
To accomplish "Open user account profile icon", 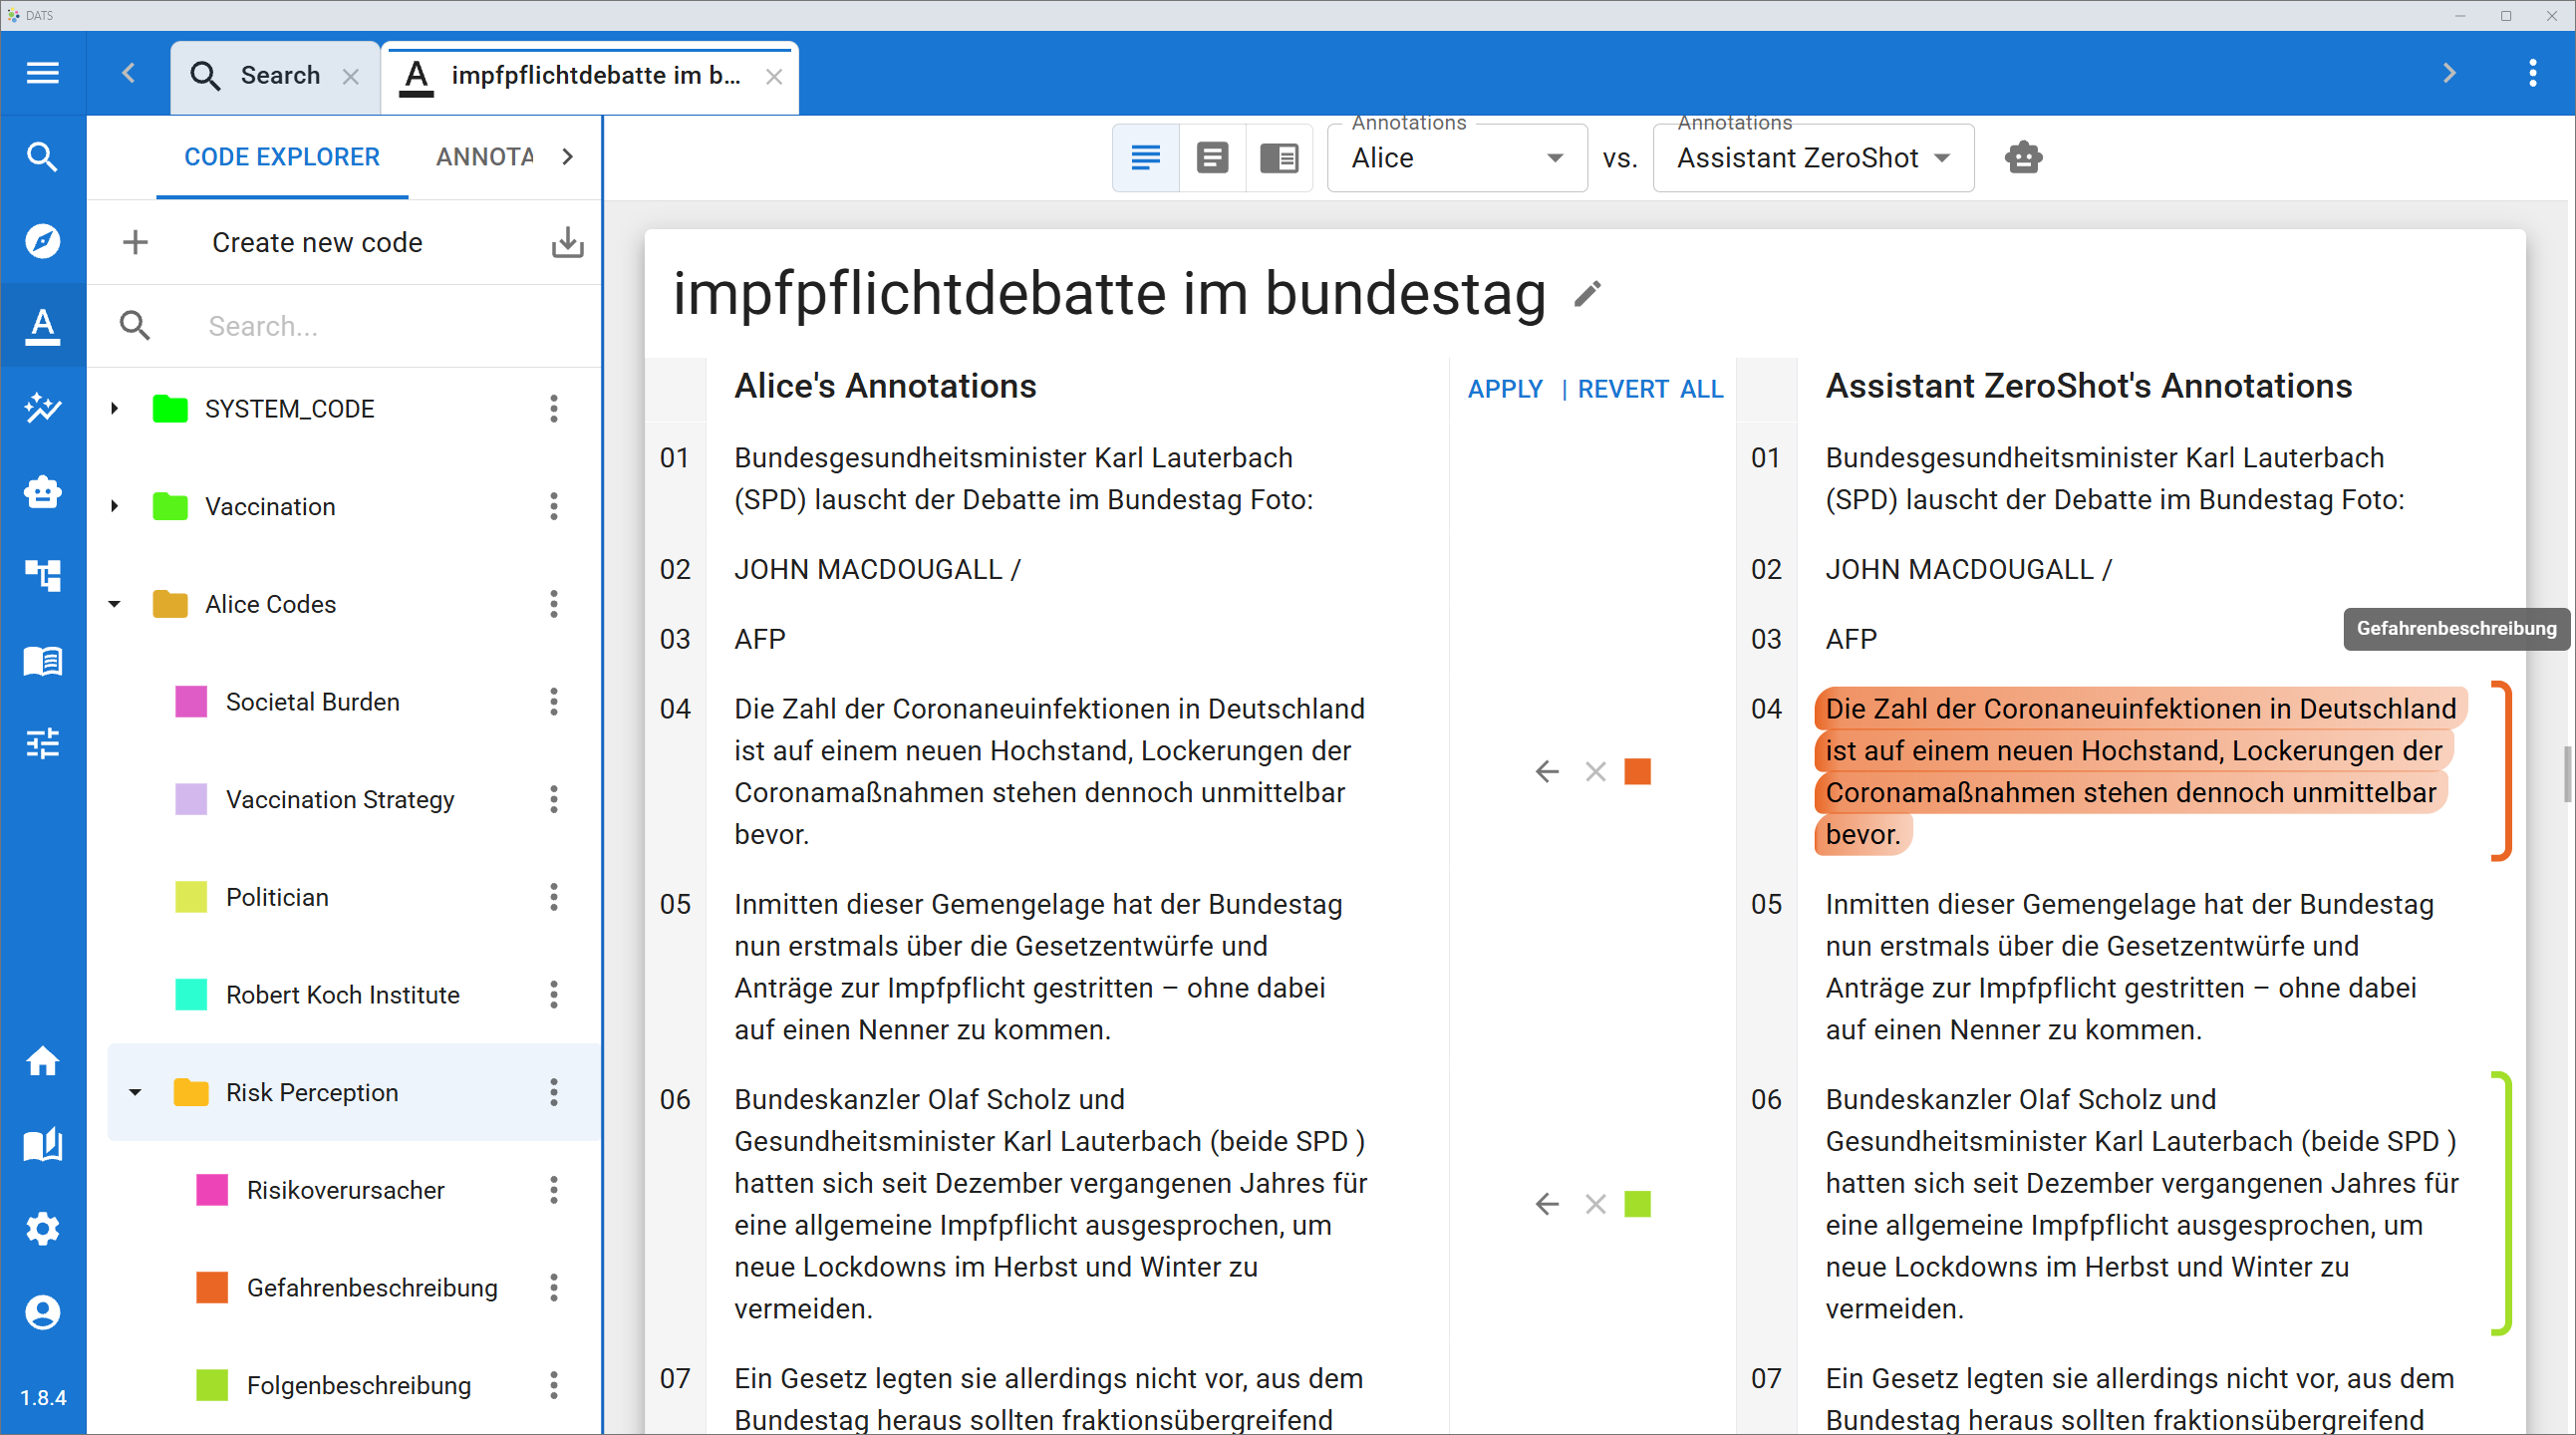I will point(42,1312).
